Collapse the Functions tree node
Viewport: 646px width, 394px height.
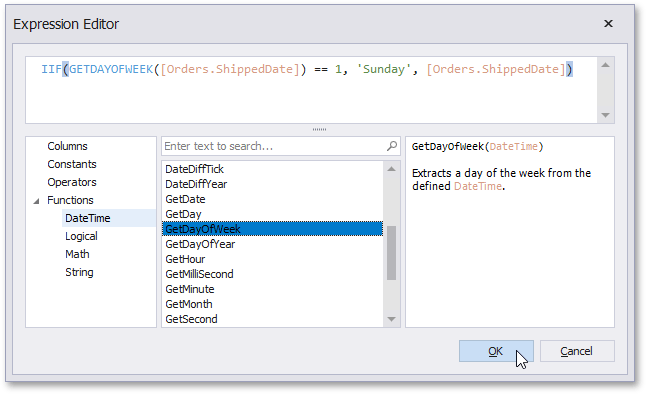[x=37, y=201]
